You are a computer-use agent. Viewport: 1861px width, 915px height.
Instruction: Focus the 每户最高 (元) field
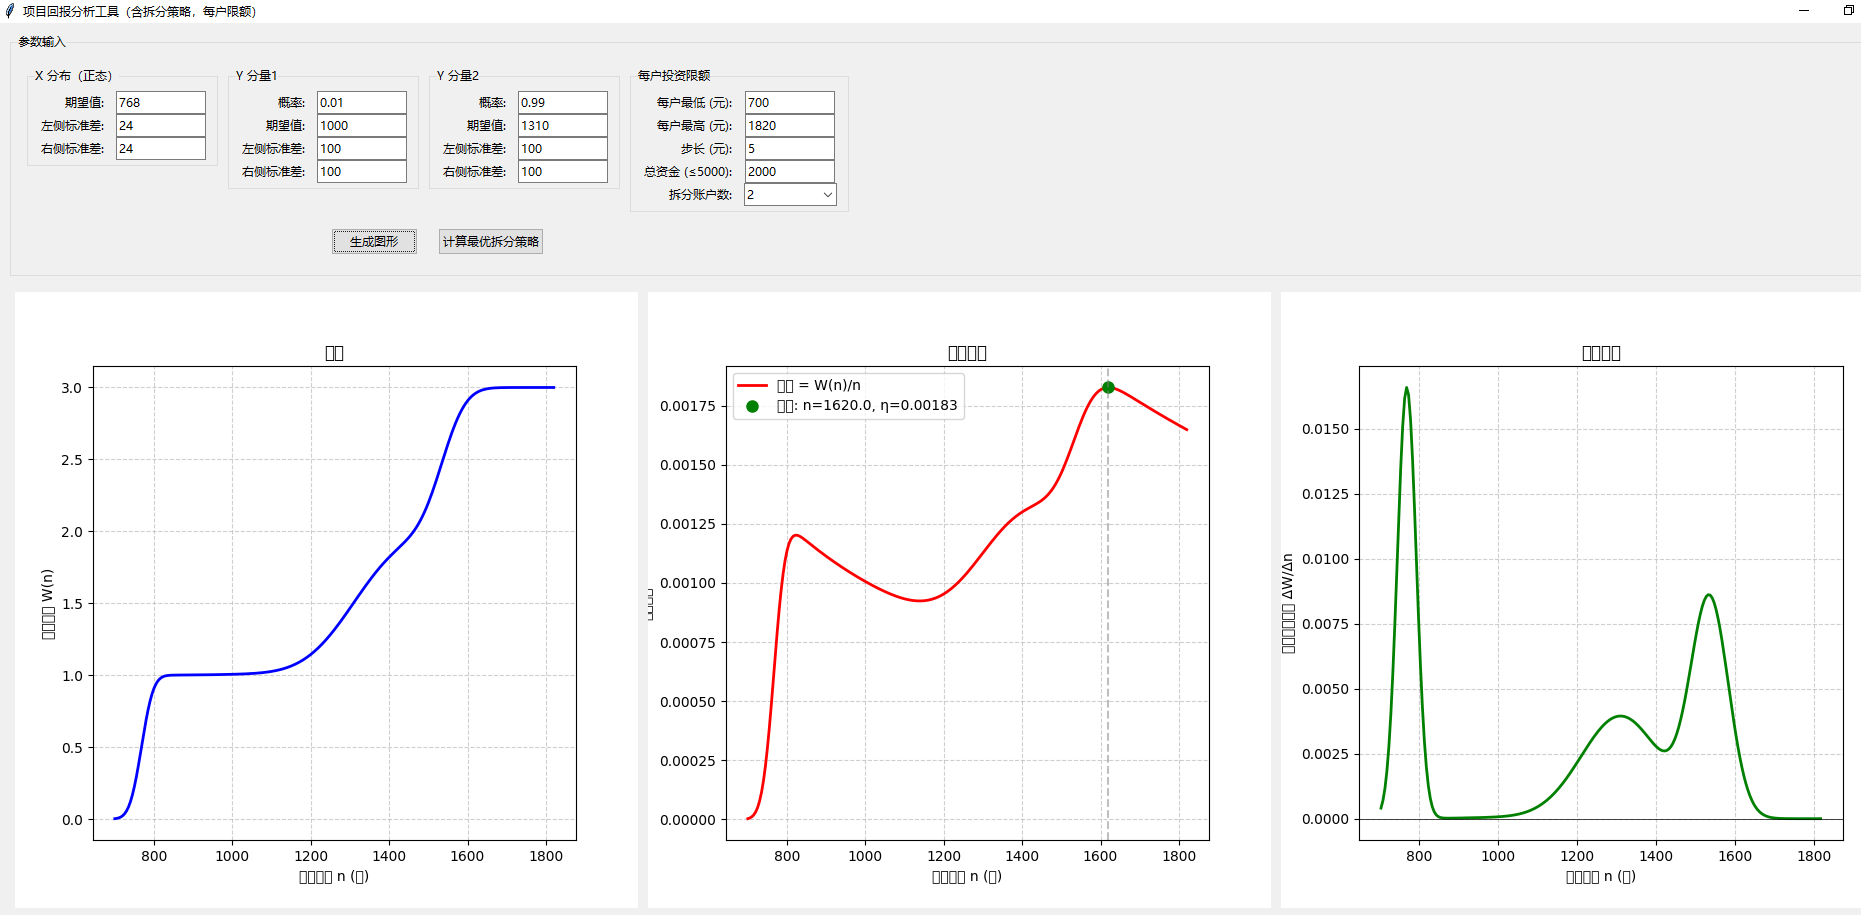pos(789,126)
